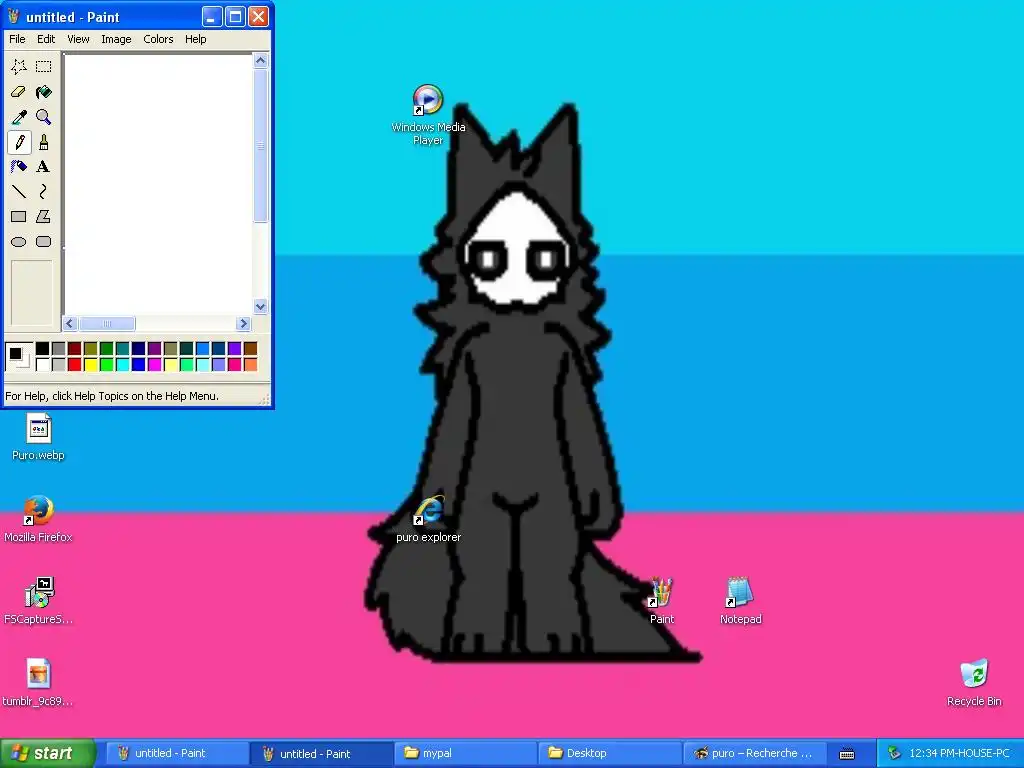
Task: Pick the red color swatch
Action: coord(74,364)
